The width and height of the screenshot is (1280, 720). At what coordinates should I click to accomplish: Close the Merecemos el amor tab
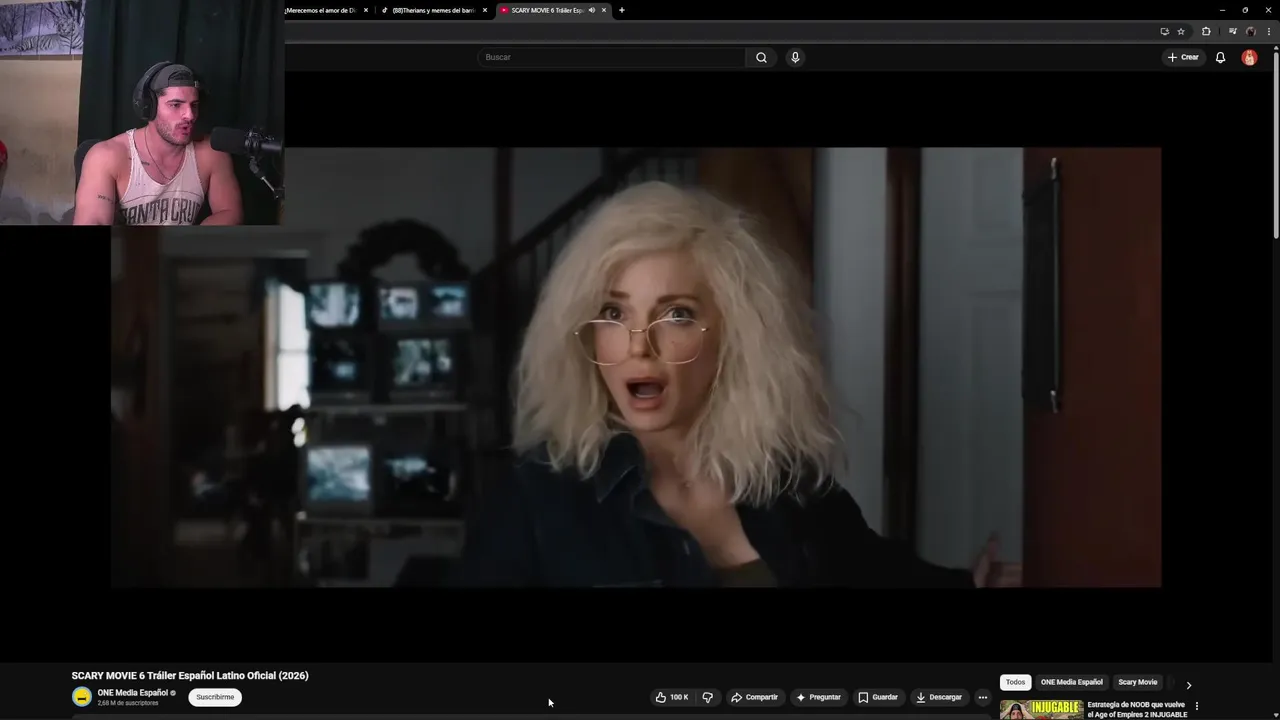pyautogui.click(x=366, y=10)
